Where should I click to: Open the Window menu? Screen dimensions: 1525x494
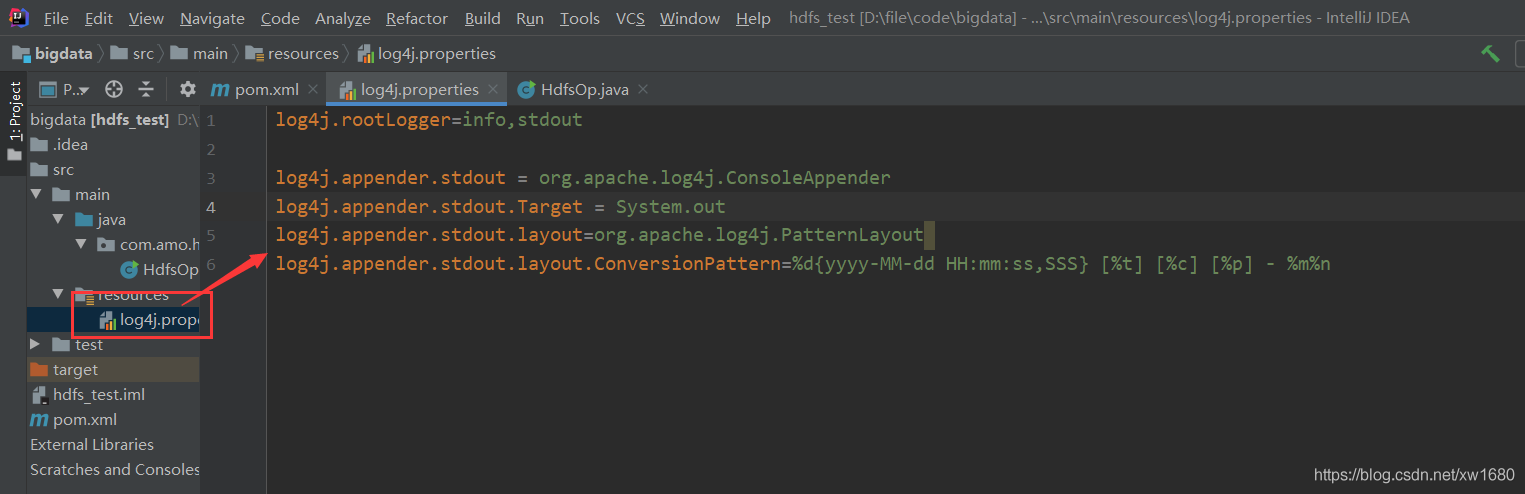tap(690, 18)
